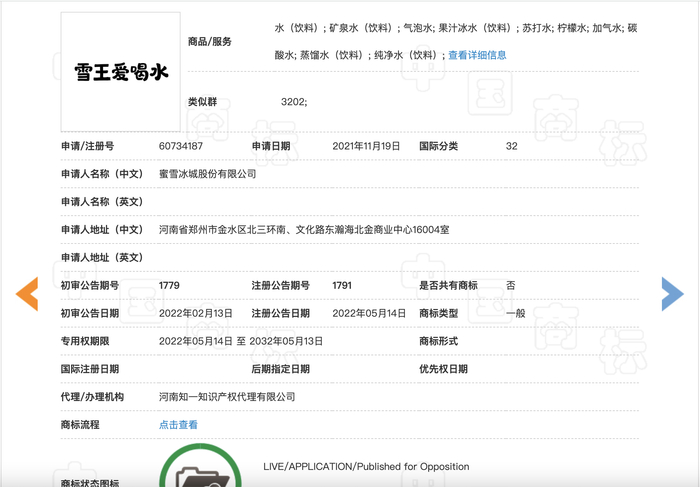Select shared trademark value 否

[x=511, y=285]
